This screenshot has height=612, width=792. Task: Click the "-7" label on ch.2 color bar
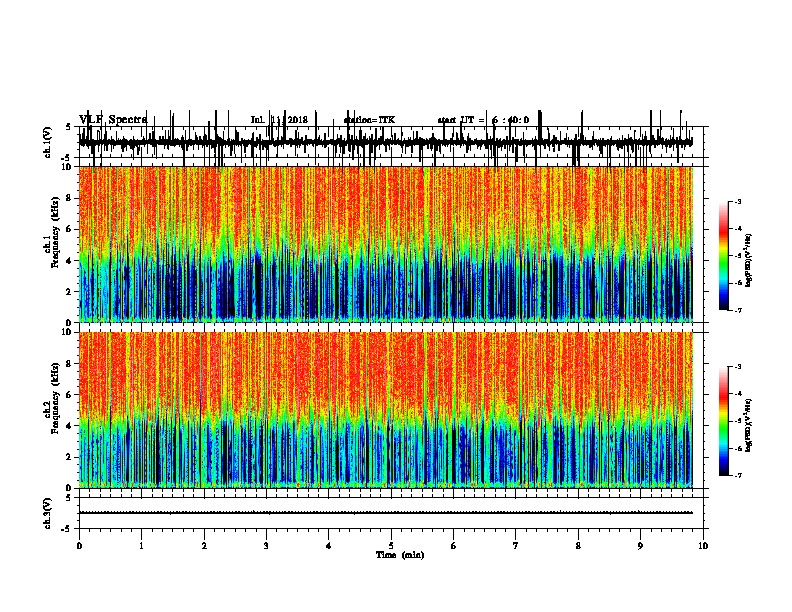click(737, 475)
